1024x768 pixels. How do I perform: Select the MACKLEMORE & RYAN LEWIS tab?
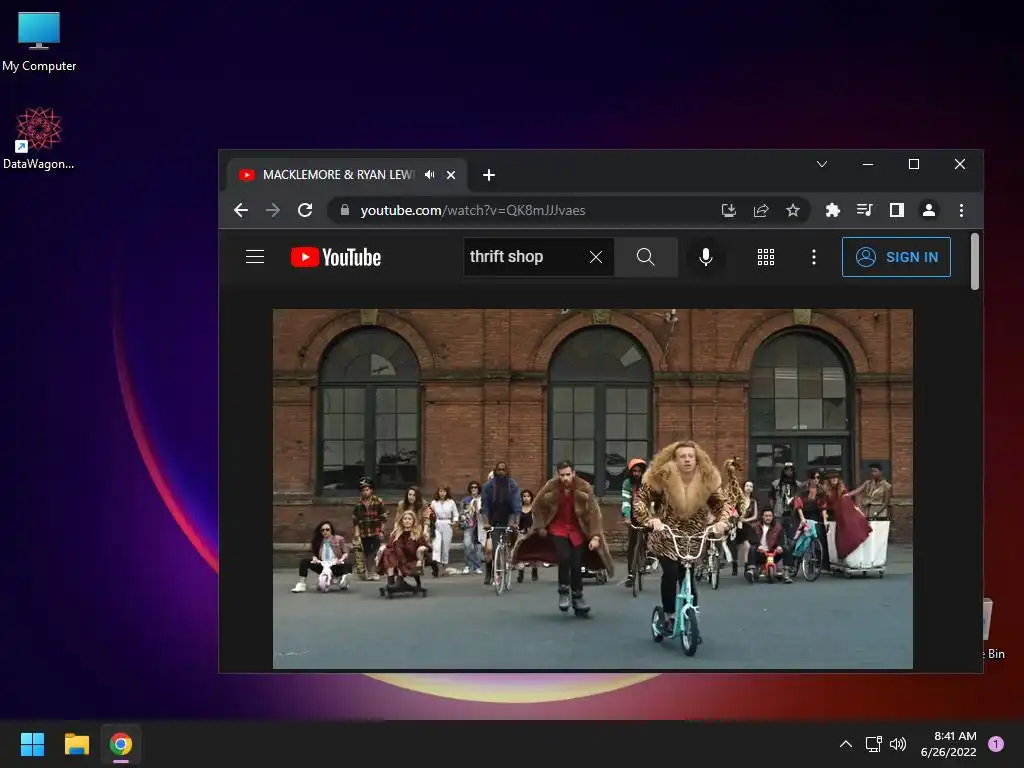tap(347, 175)
